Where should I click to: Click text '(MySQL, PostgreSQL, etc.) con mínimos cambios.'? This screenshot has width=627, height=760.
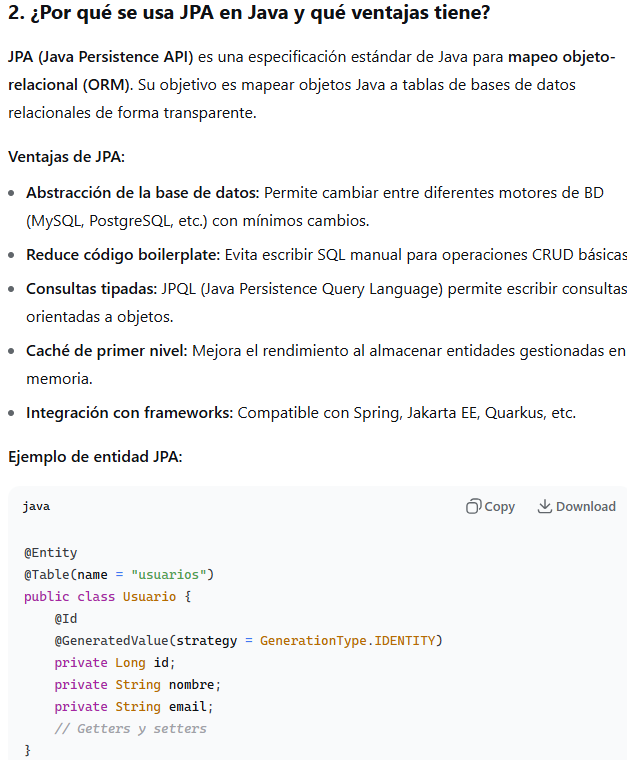pos(198,221)
